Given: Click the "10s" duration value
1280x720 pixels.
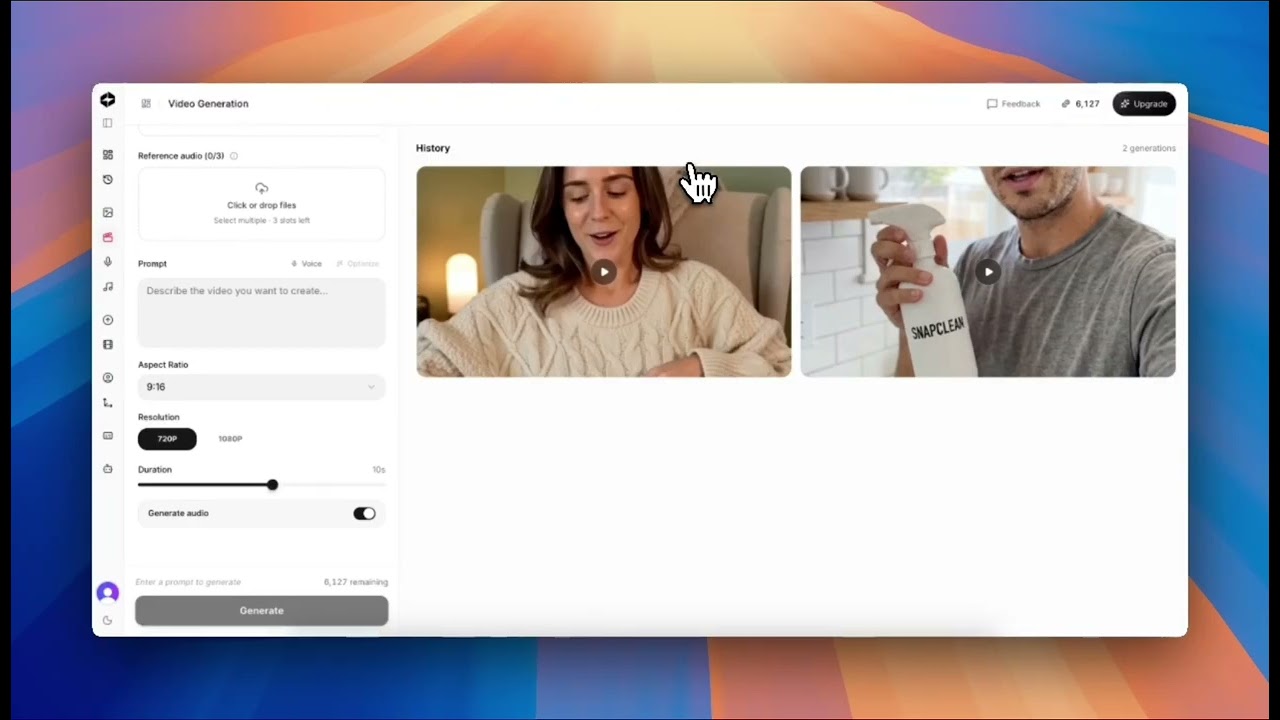Looking at the screenshot, I should point(379,470).
